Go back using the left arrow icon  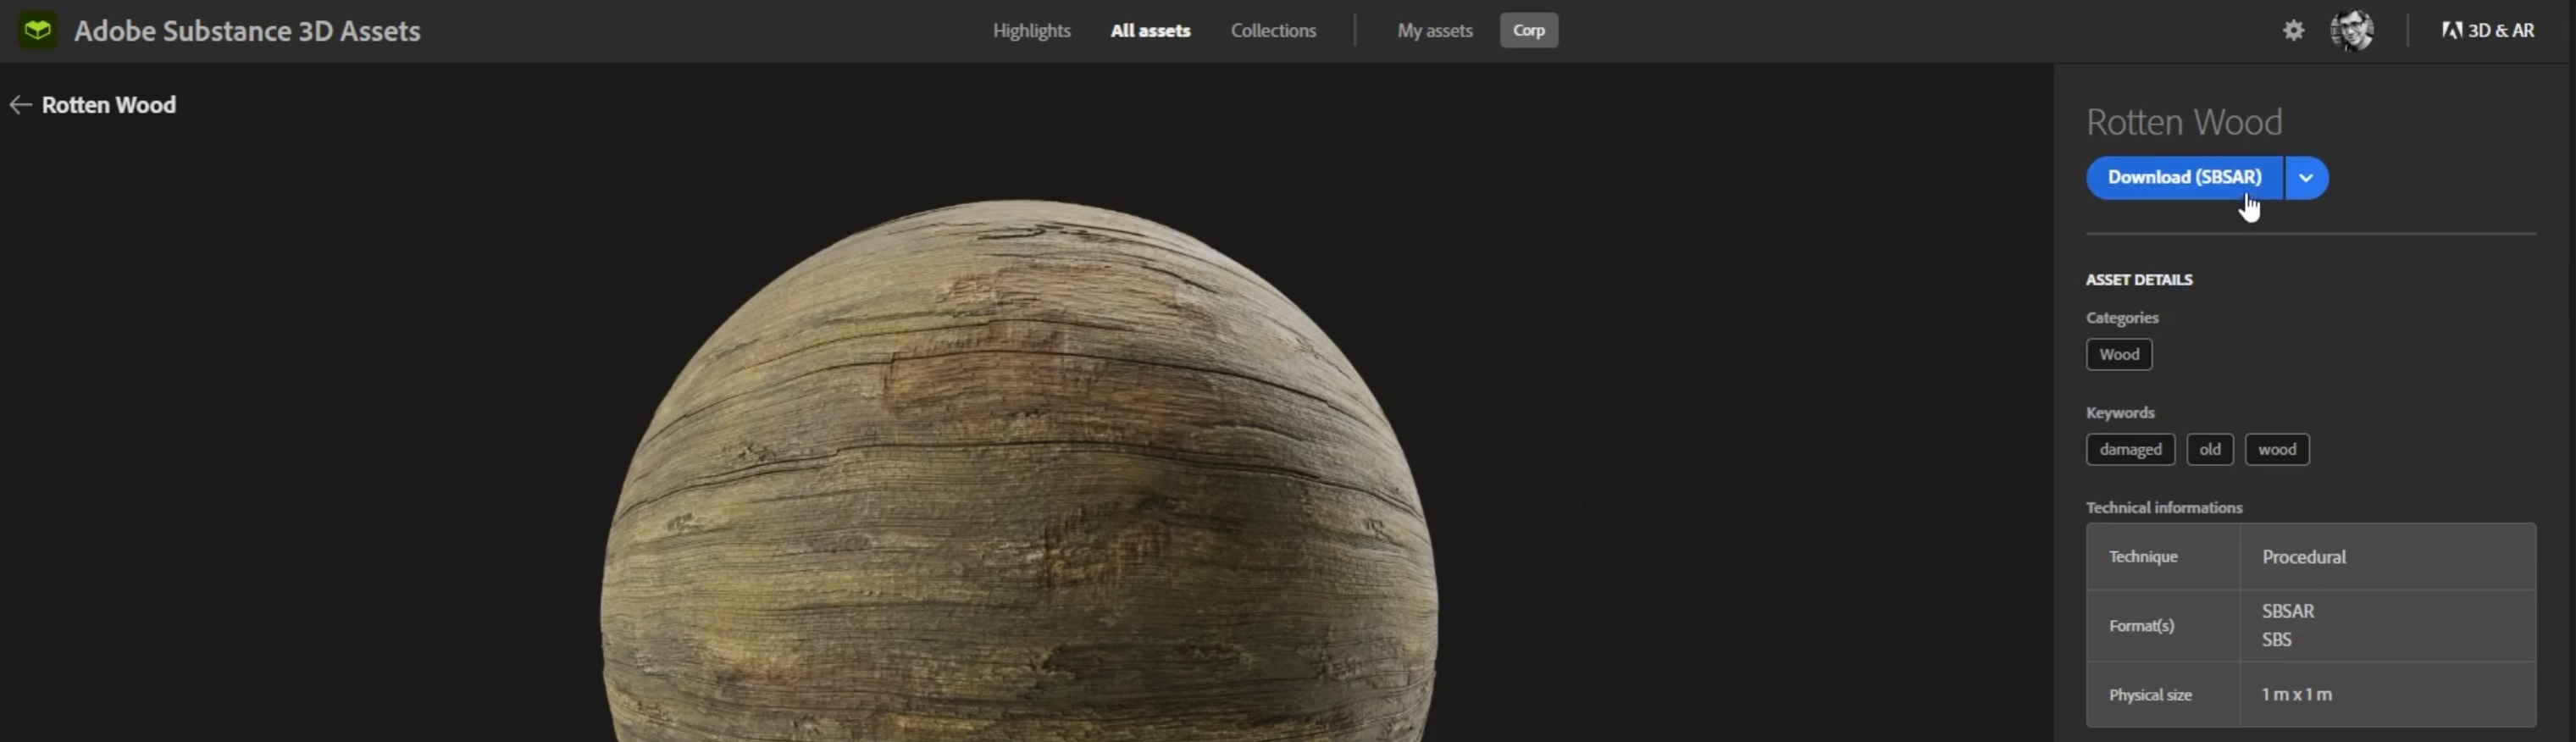20,105
